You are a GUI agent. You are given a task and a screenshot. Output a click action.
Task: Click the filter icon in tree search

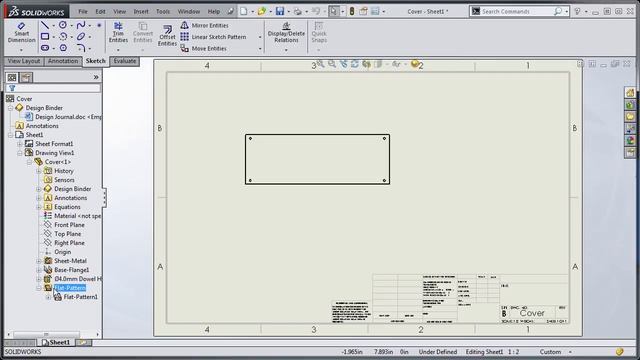tap(12, 88)
